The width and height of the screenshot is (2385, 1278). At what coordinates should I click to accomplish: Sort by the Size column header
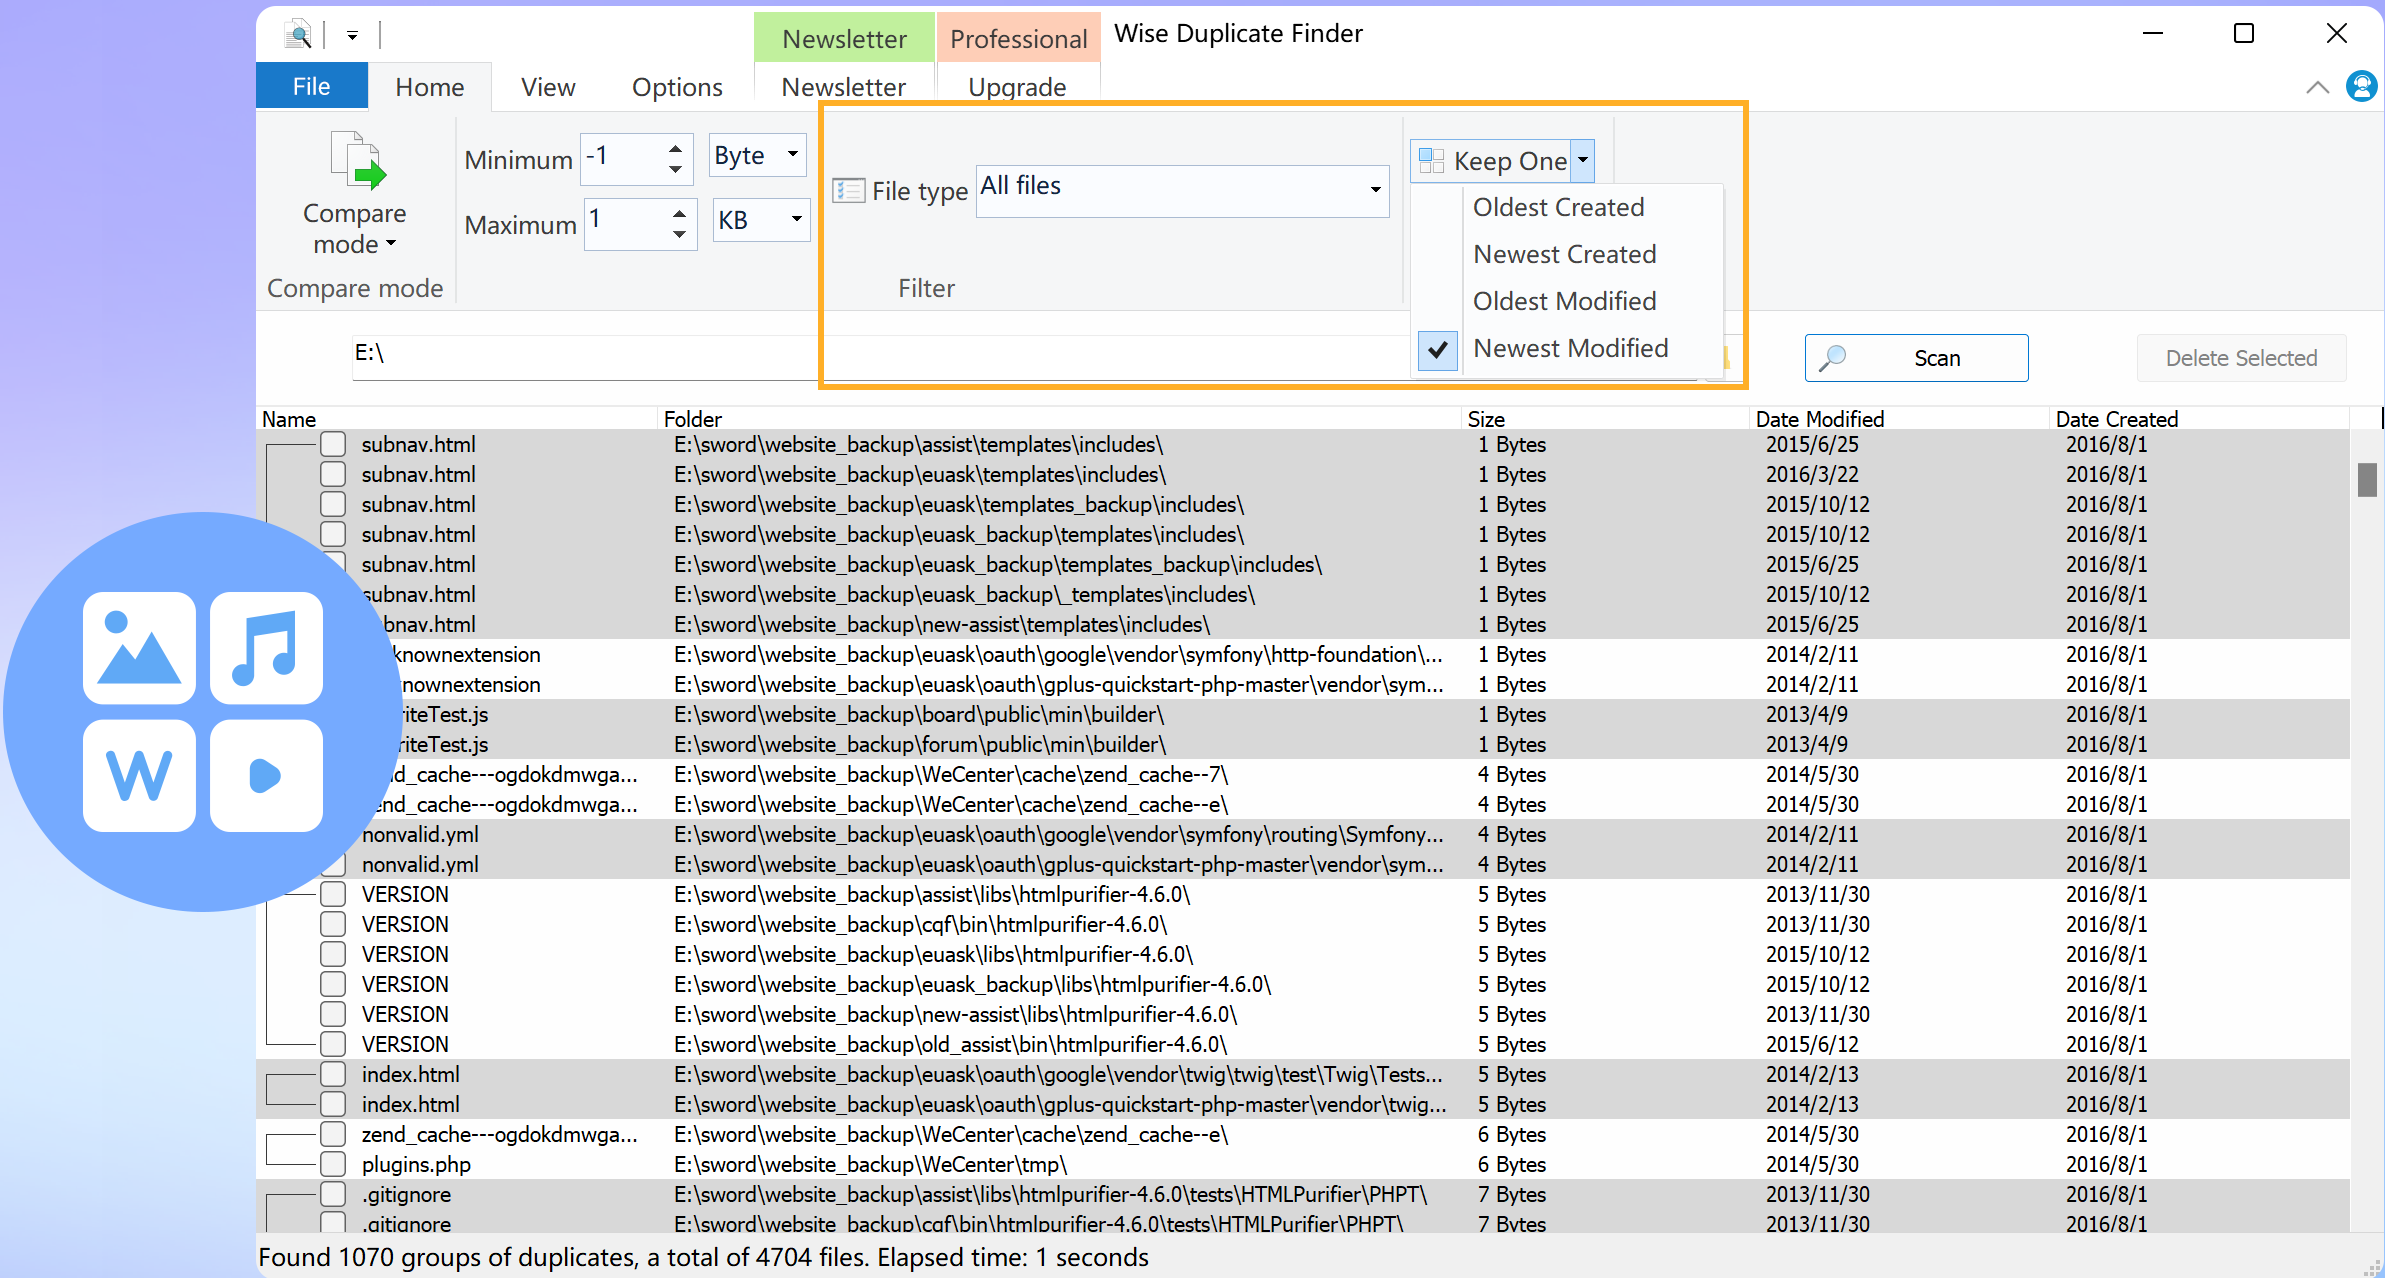point(1485,419)
